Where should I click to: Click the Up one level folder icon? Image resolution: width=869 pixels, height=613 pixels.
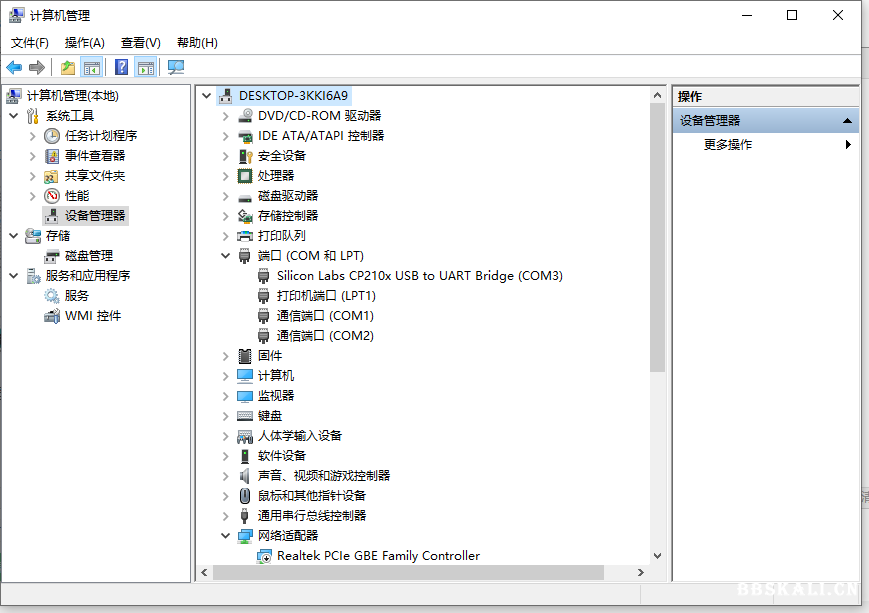[x=67, y=67]
